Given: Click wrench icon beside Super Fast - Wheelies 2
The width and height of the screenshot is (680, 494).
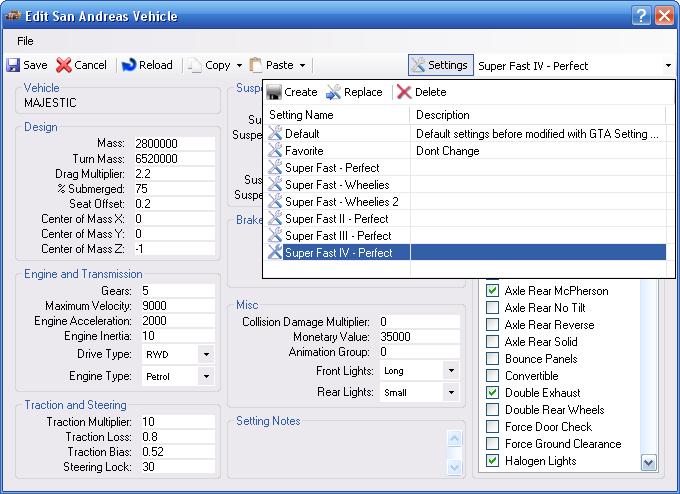Looking at the screenshot, I should coord(275,201).
